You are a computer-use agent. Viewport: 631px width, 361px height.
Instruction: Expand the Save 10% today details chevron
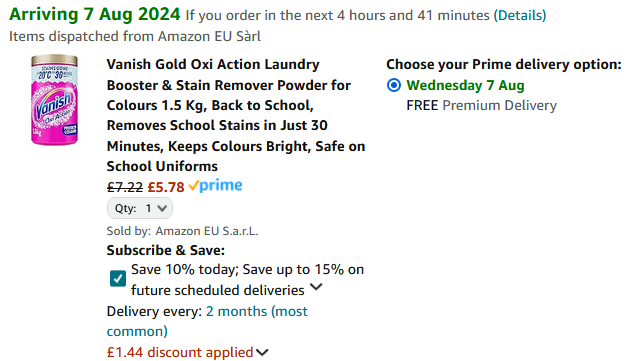316,287
